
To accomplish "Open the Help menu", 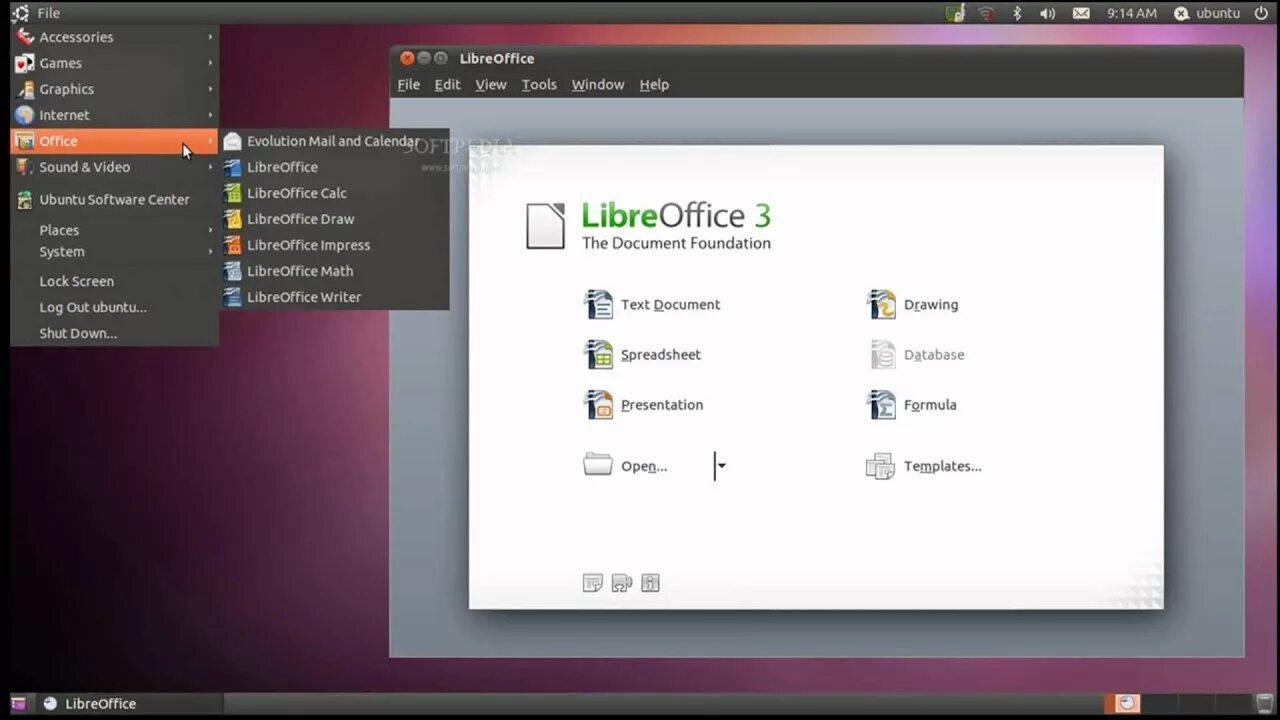I will click(654, 85).
